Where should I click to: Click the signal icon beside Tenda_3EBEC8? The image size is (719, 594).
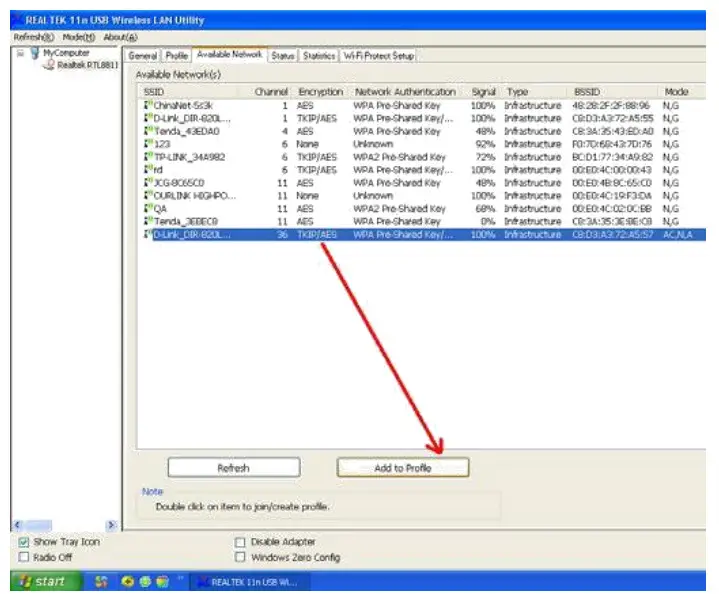148,221
